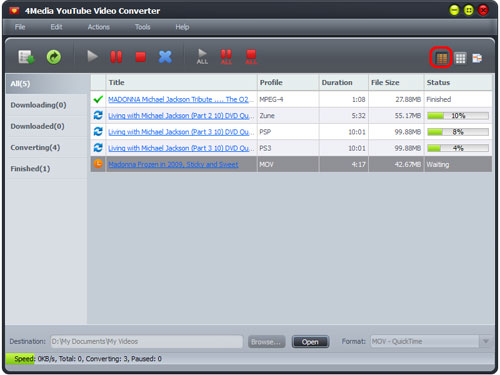Click the 1:08 duration cell
The width and height of the screenshot is (500, 375).
click(x=344, y=99)
